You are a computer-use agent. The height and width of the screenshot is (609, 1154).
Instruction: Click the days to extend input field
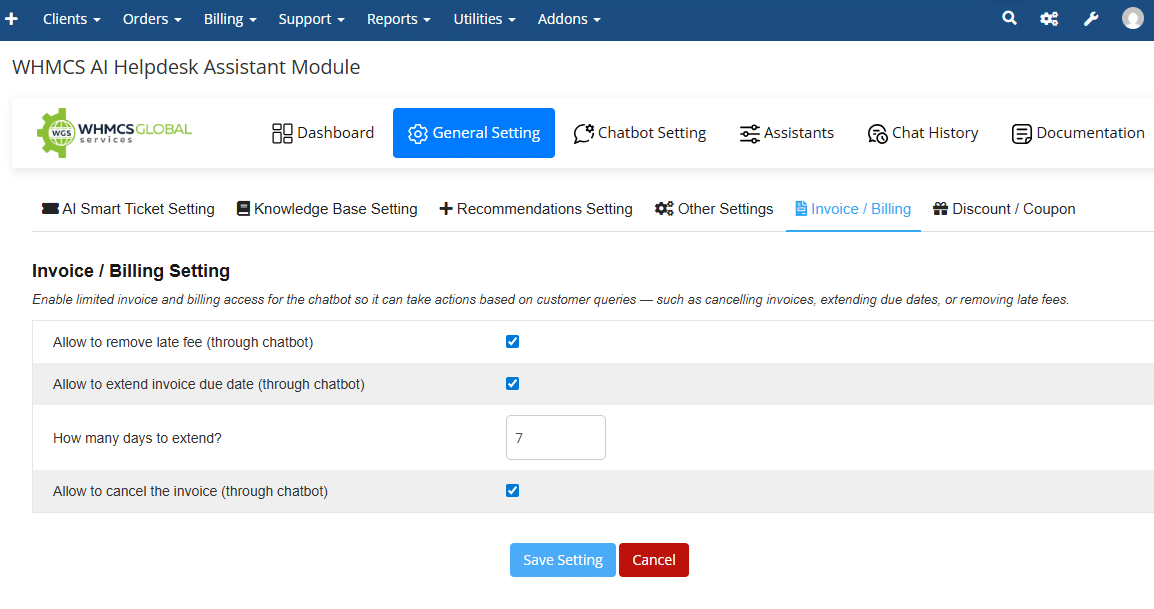tap(555, 438)
